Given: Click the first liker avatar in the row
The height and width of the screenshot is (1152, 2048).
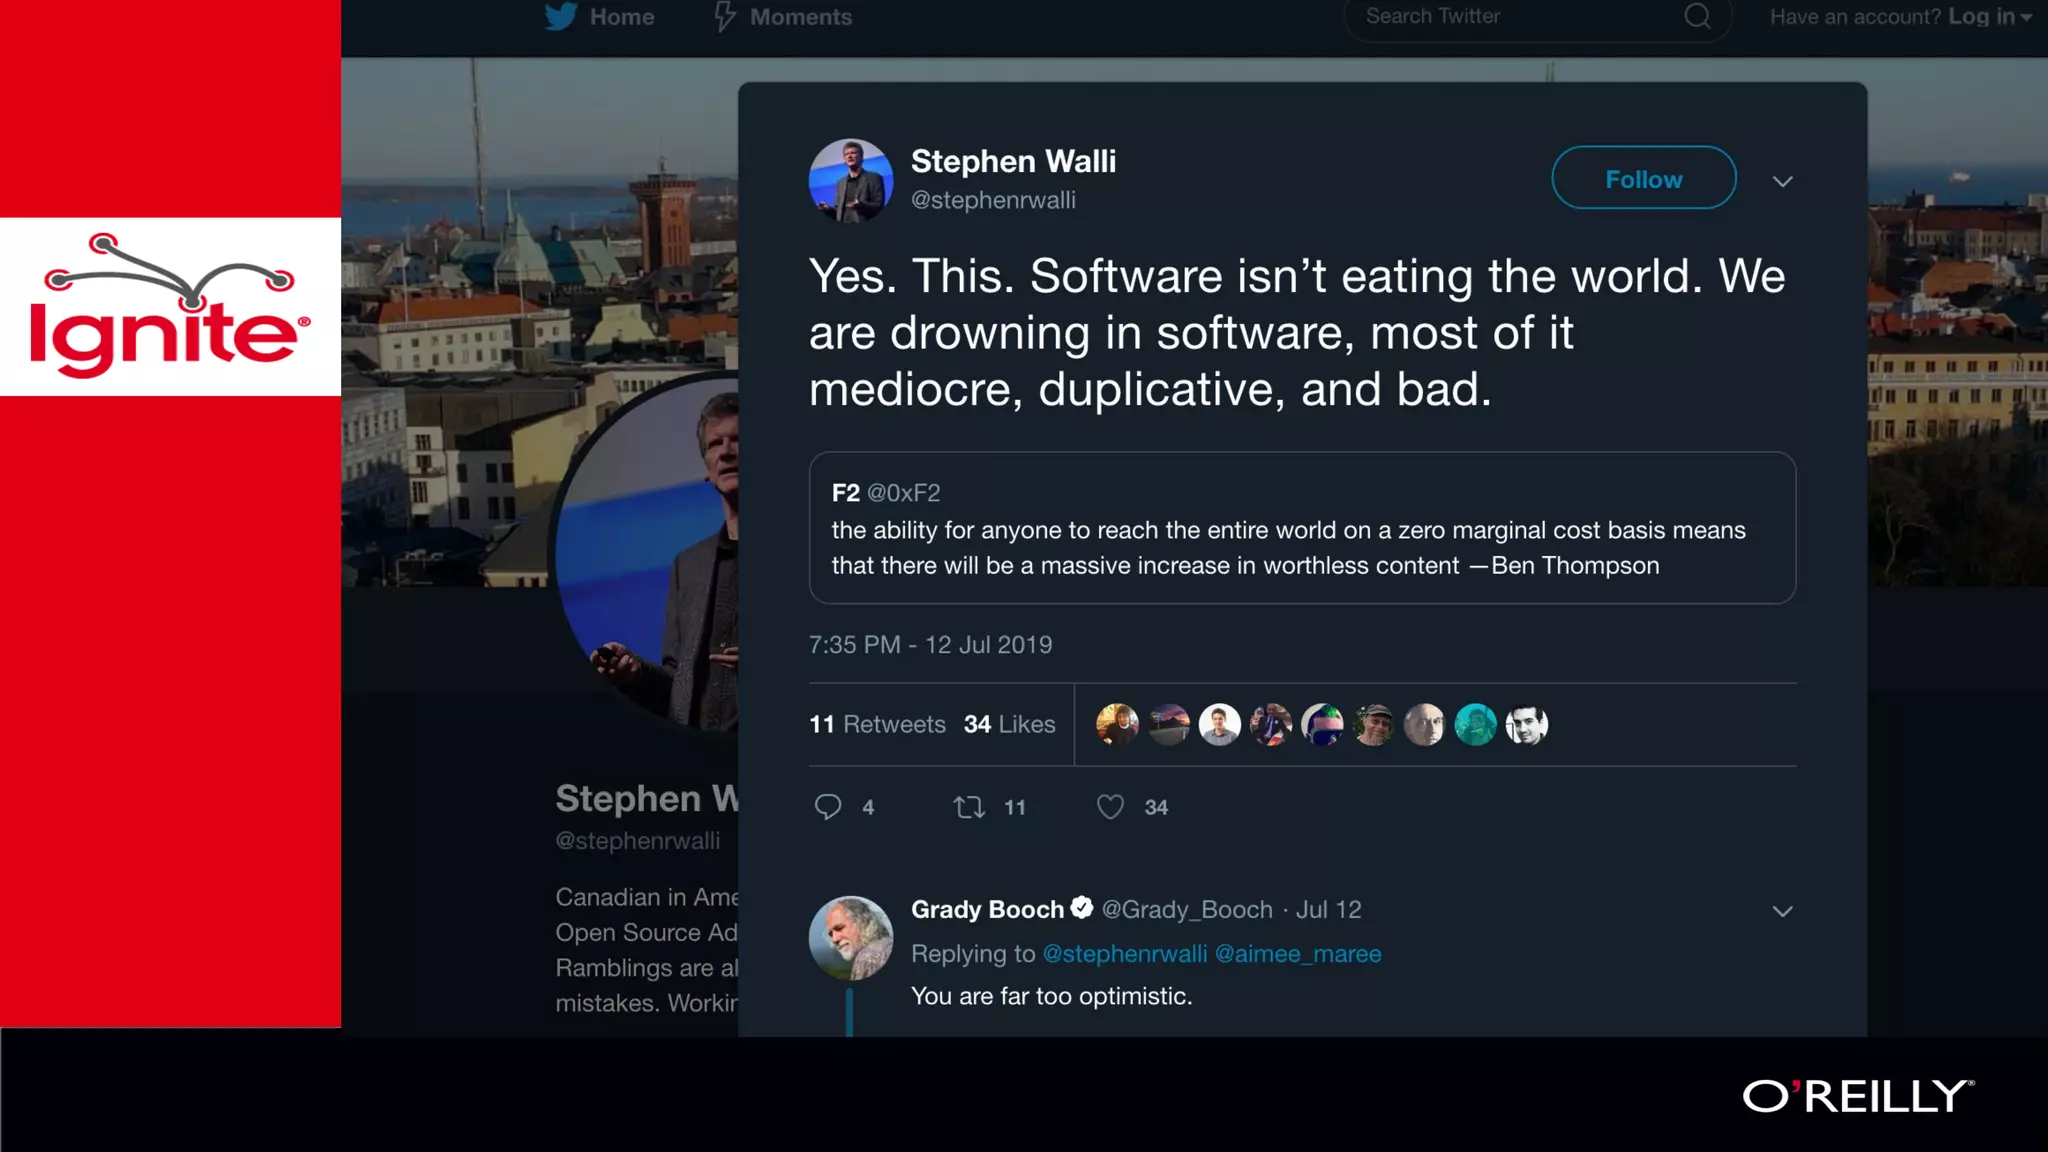Looking at the screenshot, I should (x=1117, y=725).
